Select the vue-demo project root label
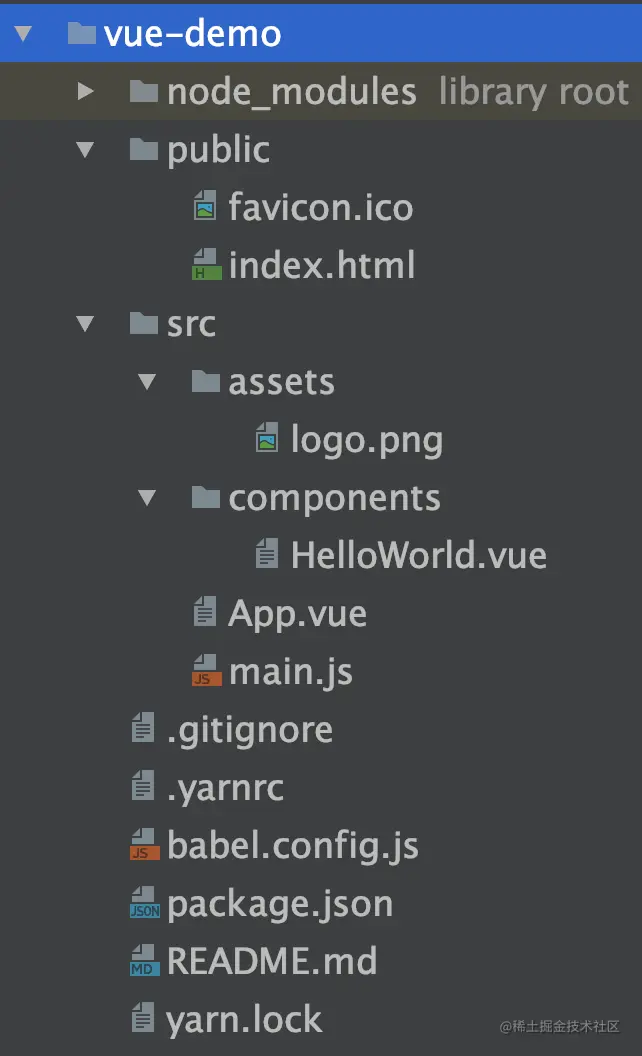The width and height of the screenshot is (642, 1056). pyautogui.click(x=192, y=34)
